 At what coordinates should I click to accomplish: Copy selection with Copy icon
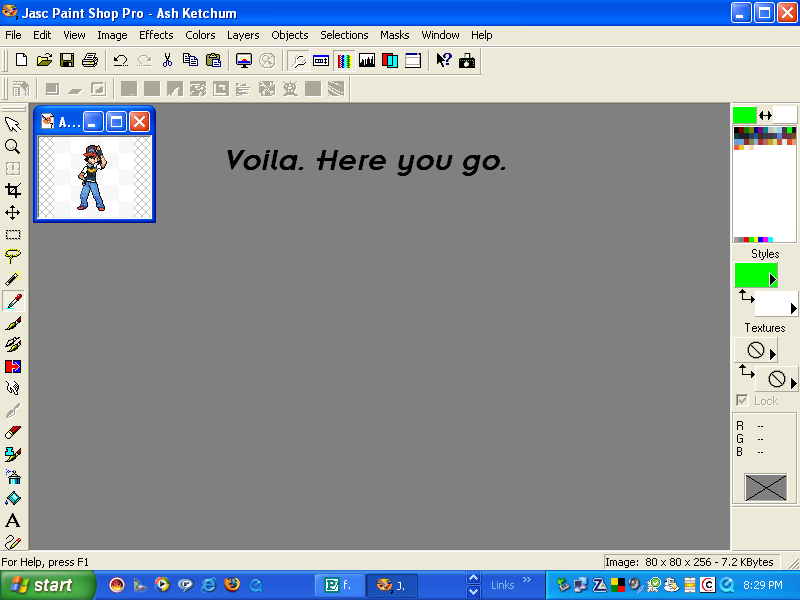click(190, 60)
